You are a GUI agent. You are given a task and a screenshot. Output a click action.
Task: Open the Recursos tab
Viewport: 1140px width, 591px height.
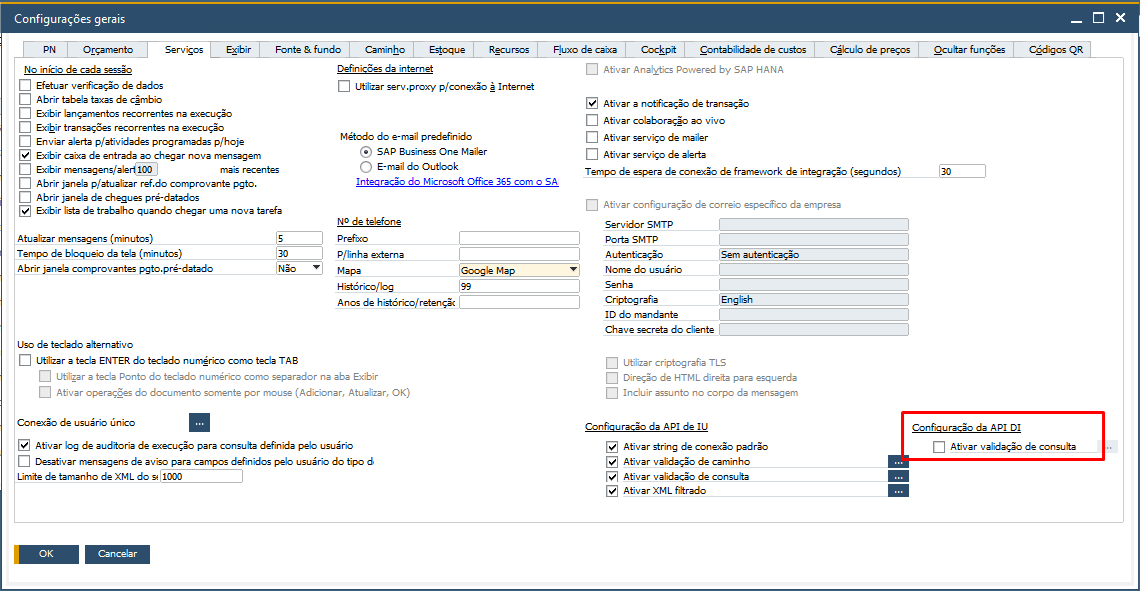(508, 49)
